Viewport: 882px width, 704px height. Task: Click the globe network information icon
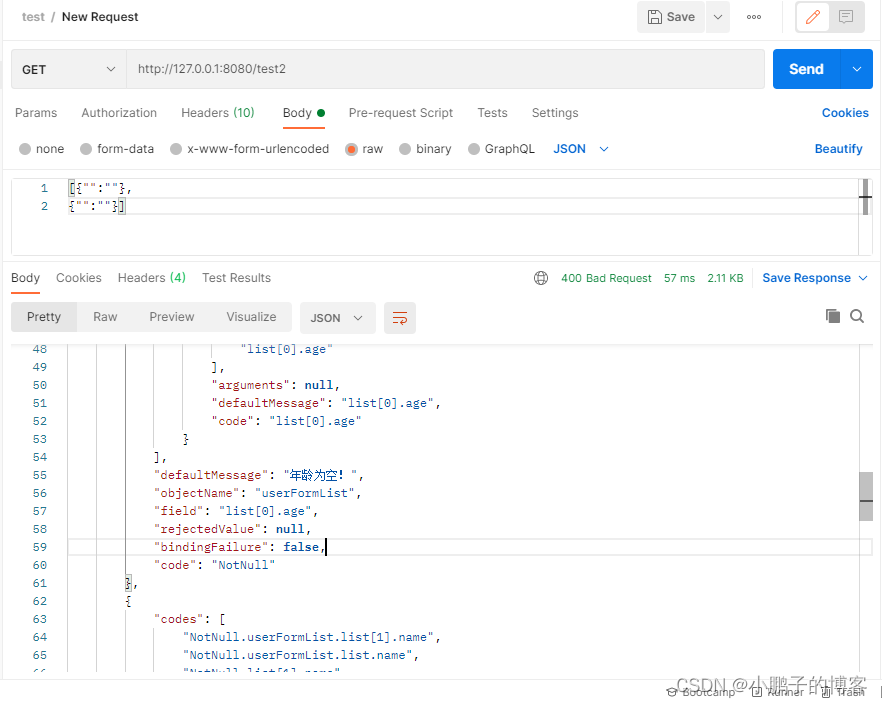tap(541, 278)
